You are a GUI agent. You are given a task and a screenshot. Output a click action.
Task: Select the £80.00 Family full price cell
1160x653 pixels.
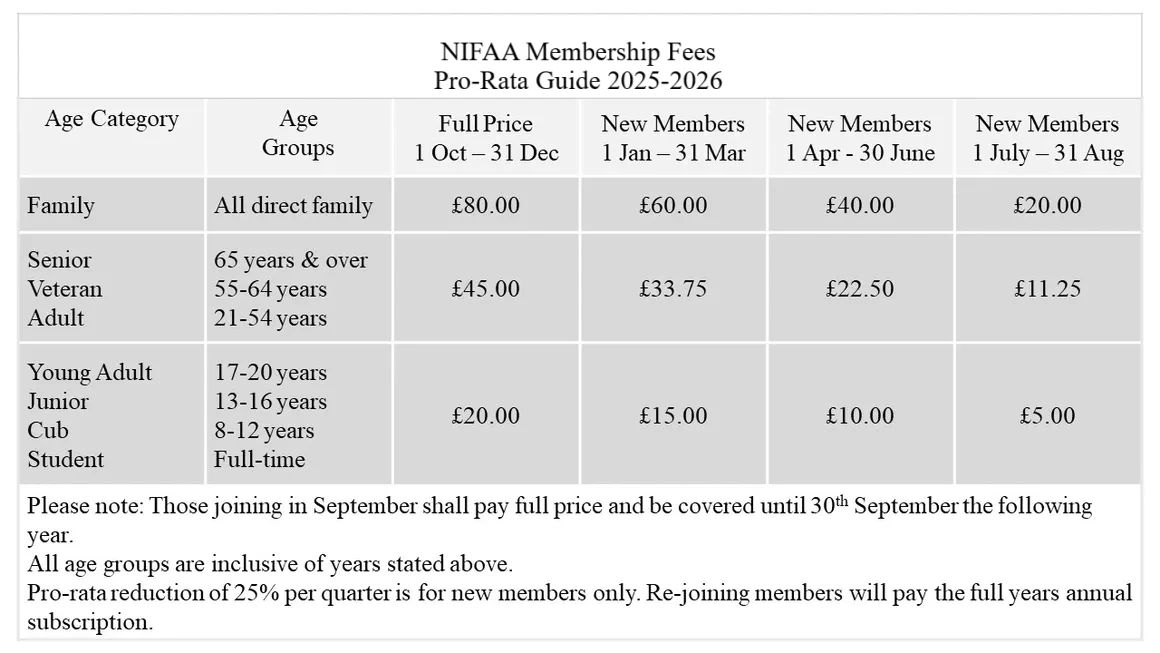[x=486, y=206]
